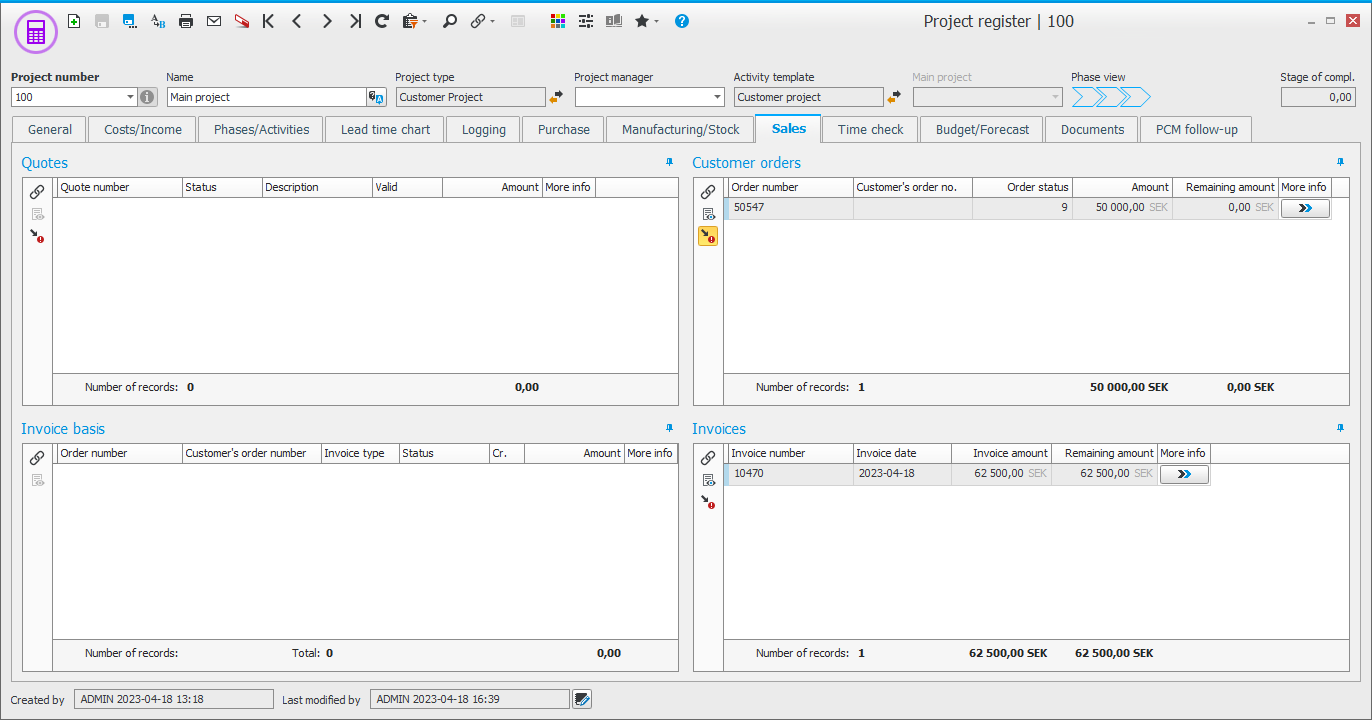Switch to the Budget/Forecast tab
The height and width of the screenshot is (720, 1372).
click(982, 129)
